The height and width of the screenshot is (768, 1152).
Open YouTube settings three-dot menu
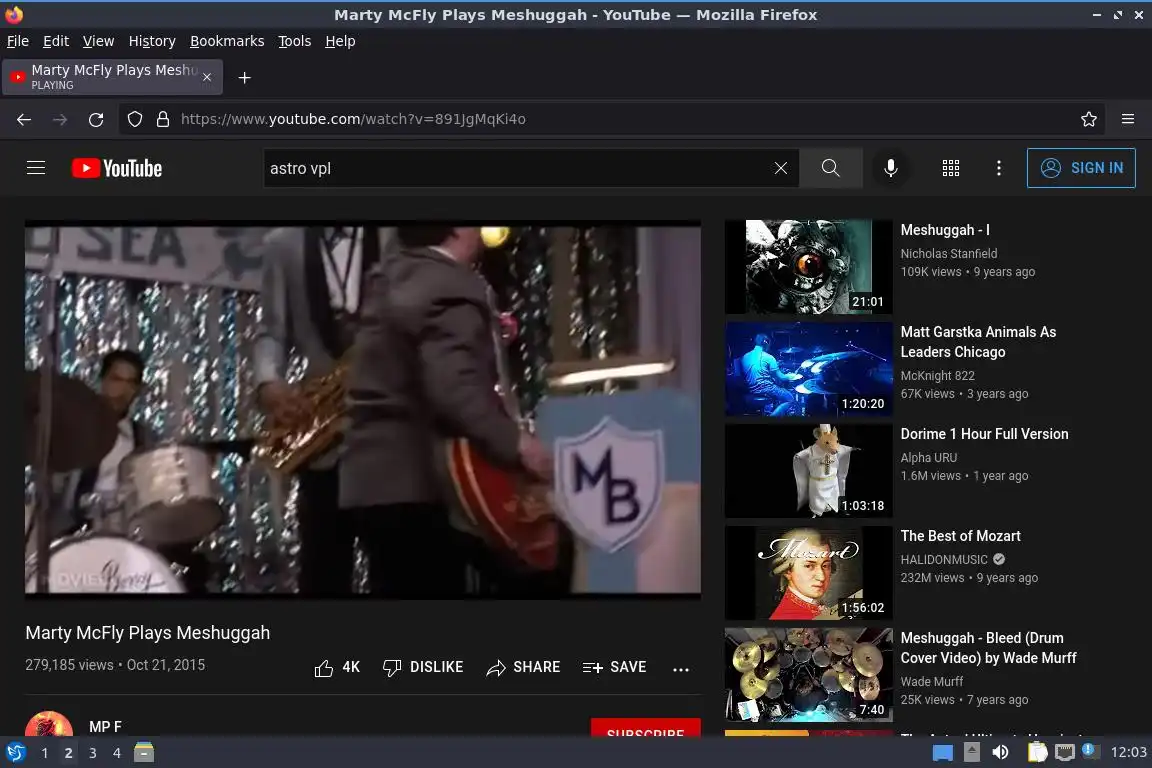coord(998,168)
